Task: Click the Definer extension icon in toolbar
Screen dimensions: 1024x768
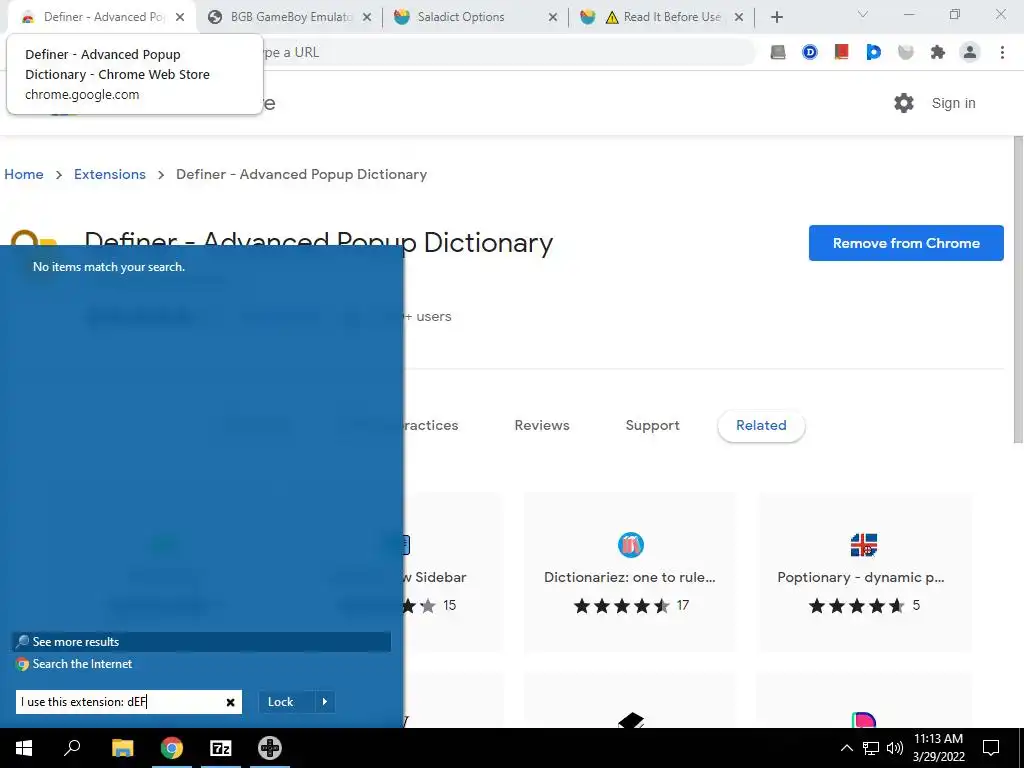Action: point(810,52)
